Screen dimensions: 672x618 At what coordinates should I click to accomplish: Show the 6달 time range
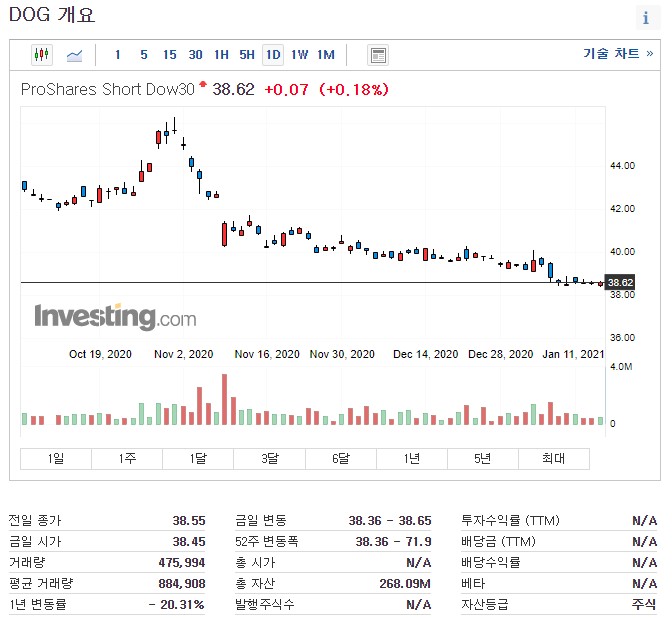341,459
